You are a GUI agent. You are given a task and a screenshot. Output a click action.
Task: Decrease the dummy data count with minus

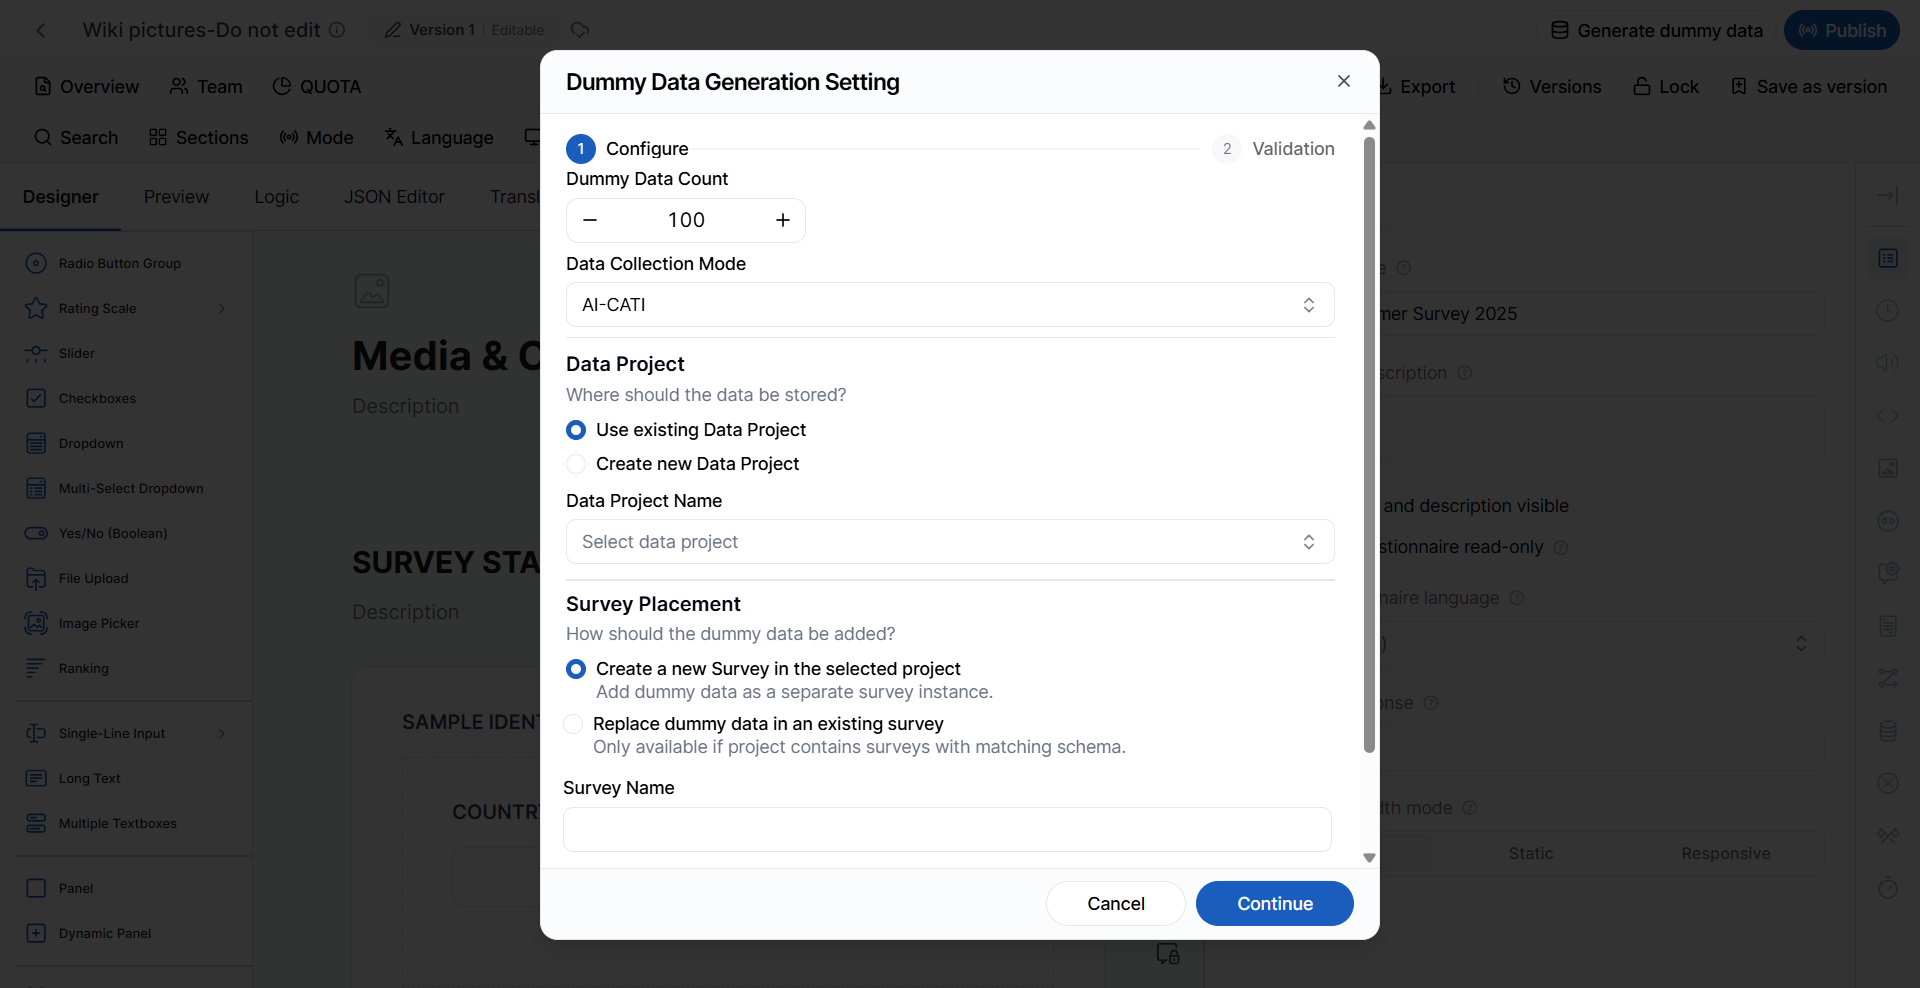590,220
